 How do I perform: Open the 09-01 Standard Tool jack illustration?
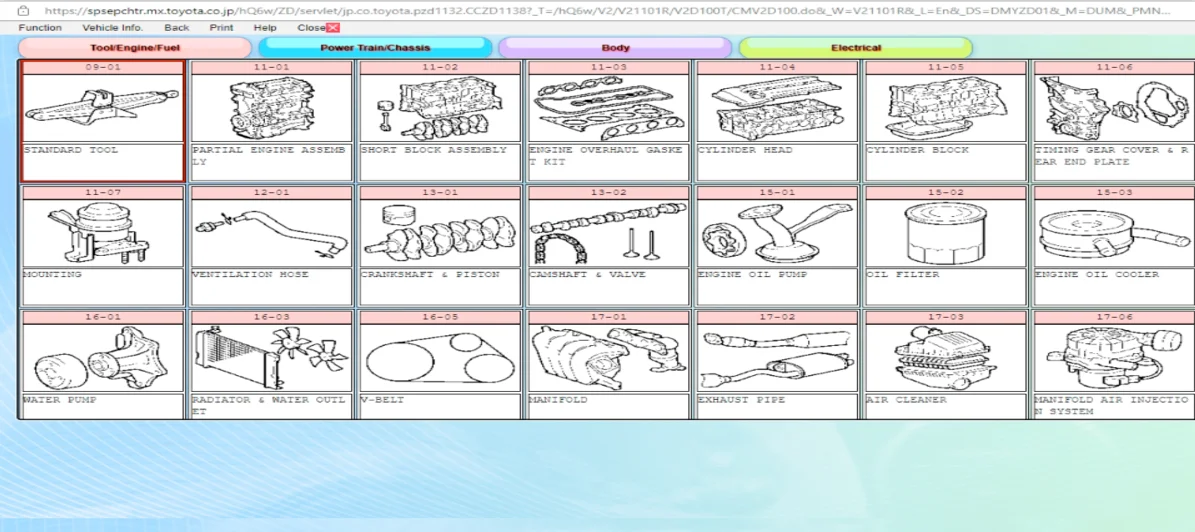click(x=103, y=107)
